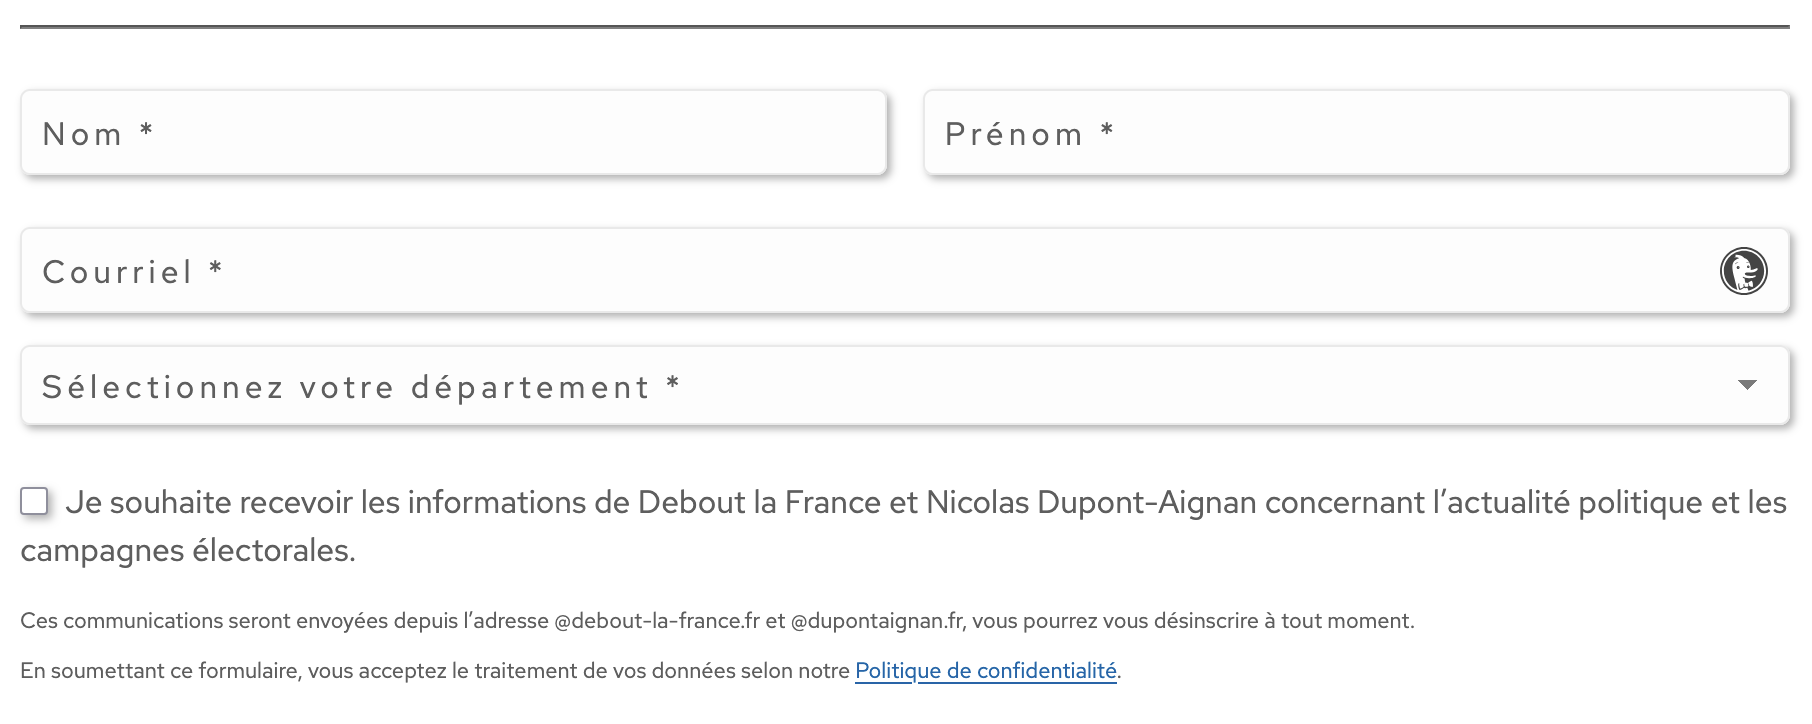1812x724 pixels.
Task: Open the Politique de confidentialité link
Action: (x=985, y=670)
